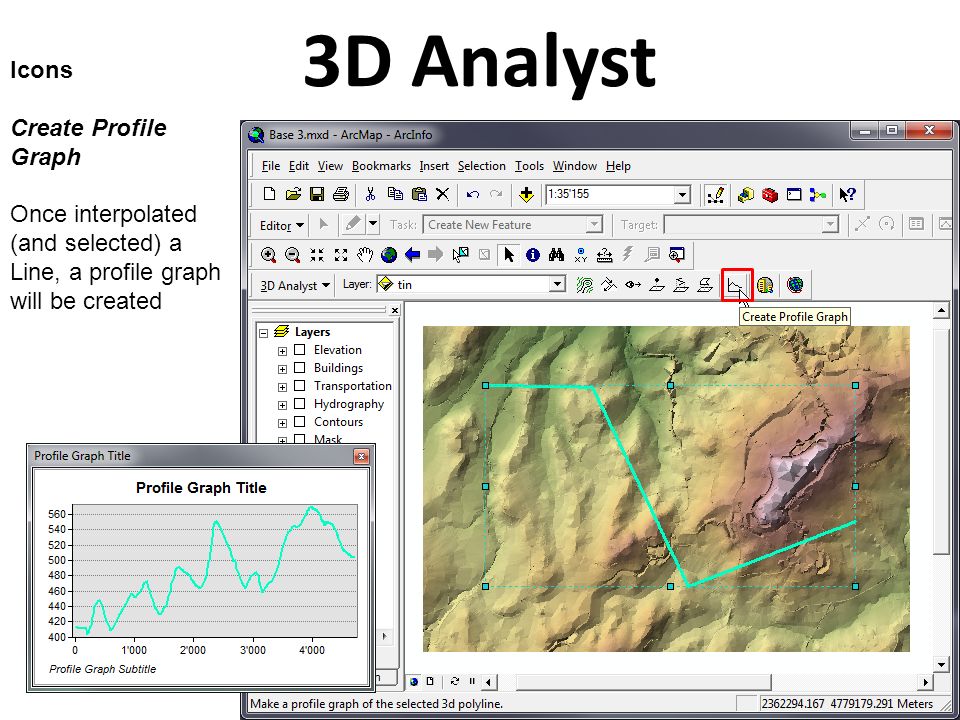Open a map document with Open icon
Viewport: 960px width, 720px height.
293,195
